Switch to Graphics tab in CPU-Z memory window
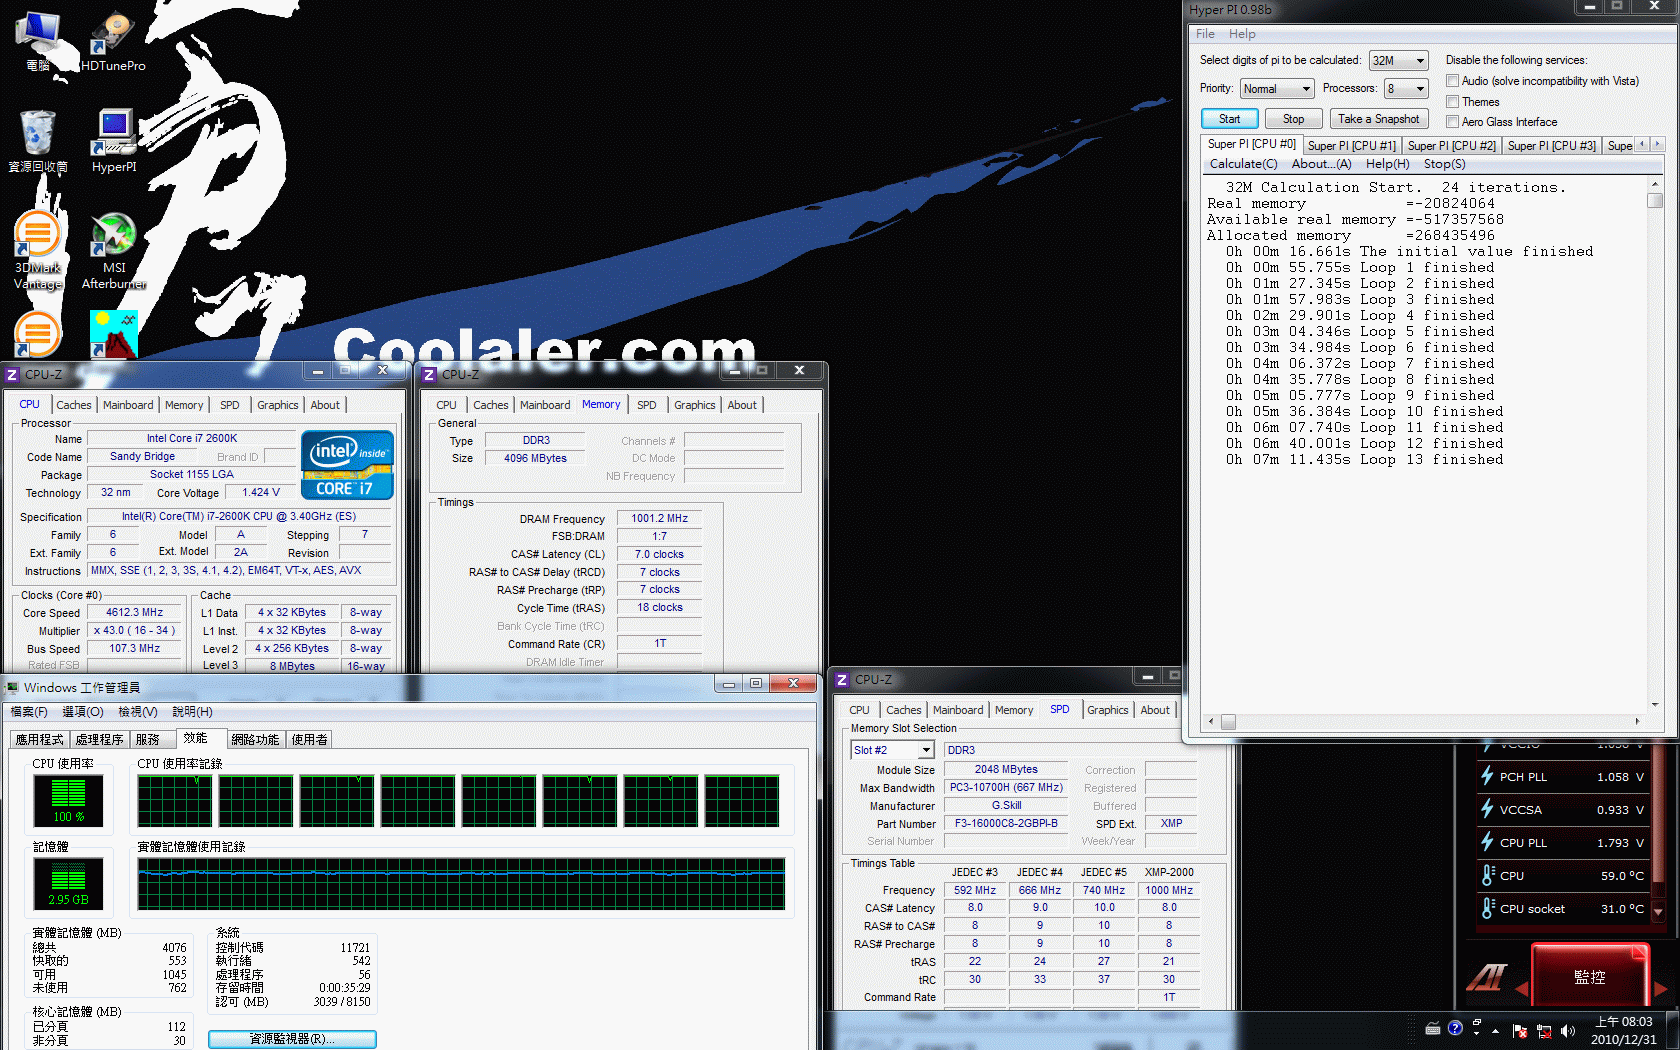Screen dimensions: 1680x1050 [x=694, y=405]
